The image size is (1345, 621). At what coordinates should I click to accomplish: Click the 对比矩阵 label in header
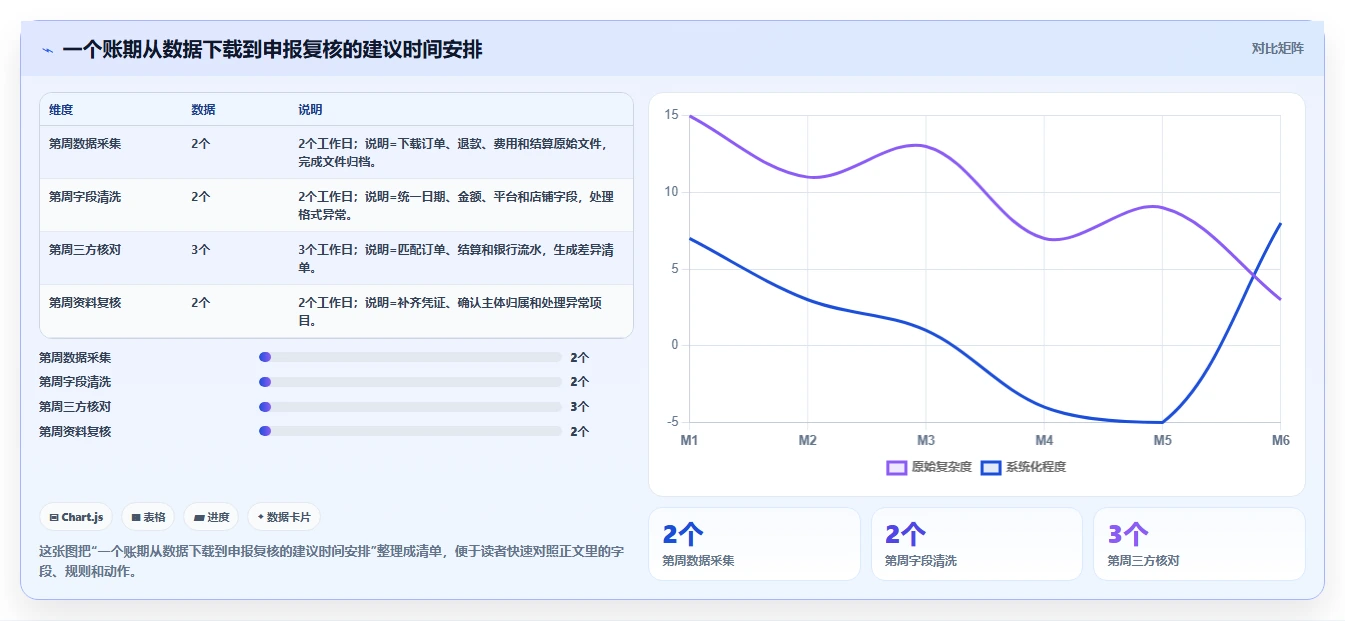coord(1277,48)
